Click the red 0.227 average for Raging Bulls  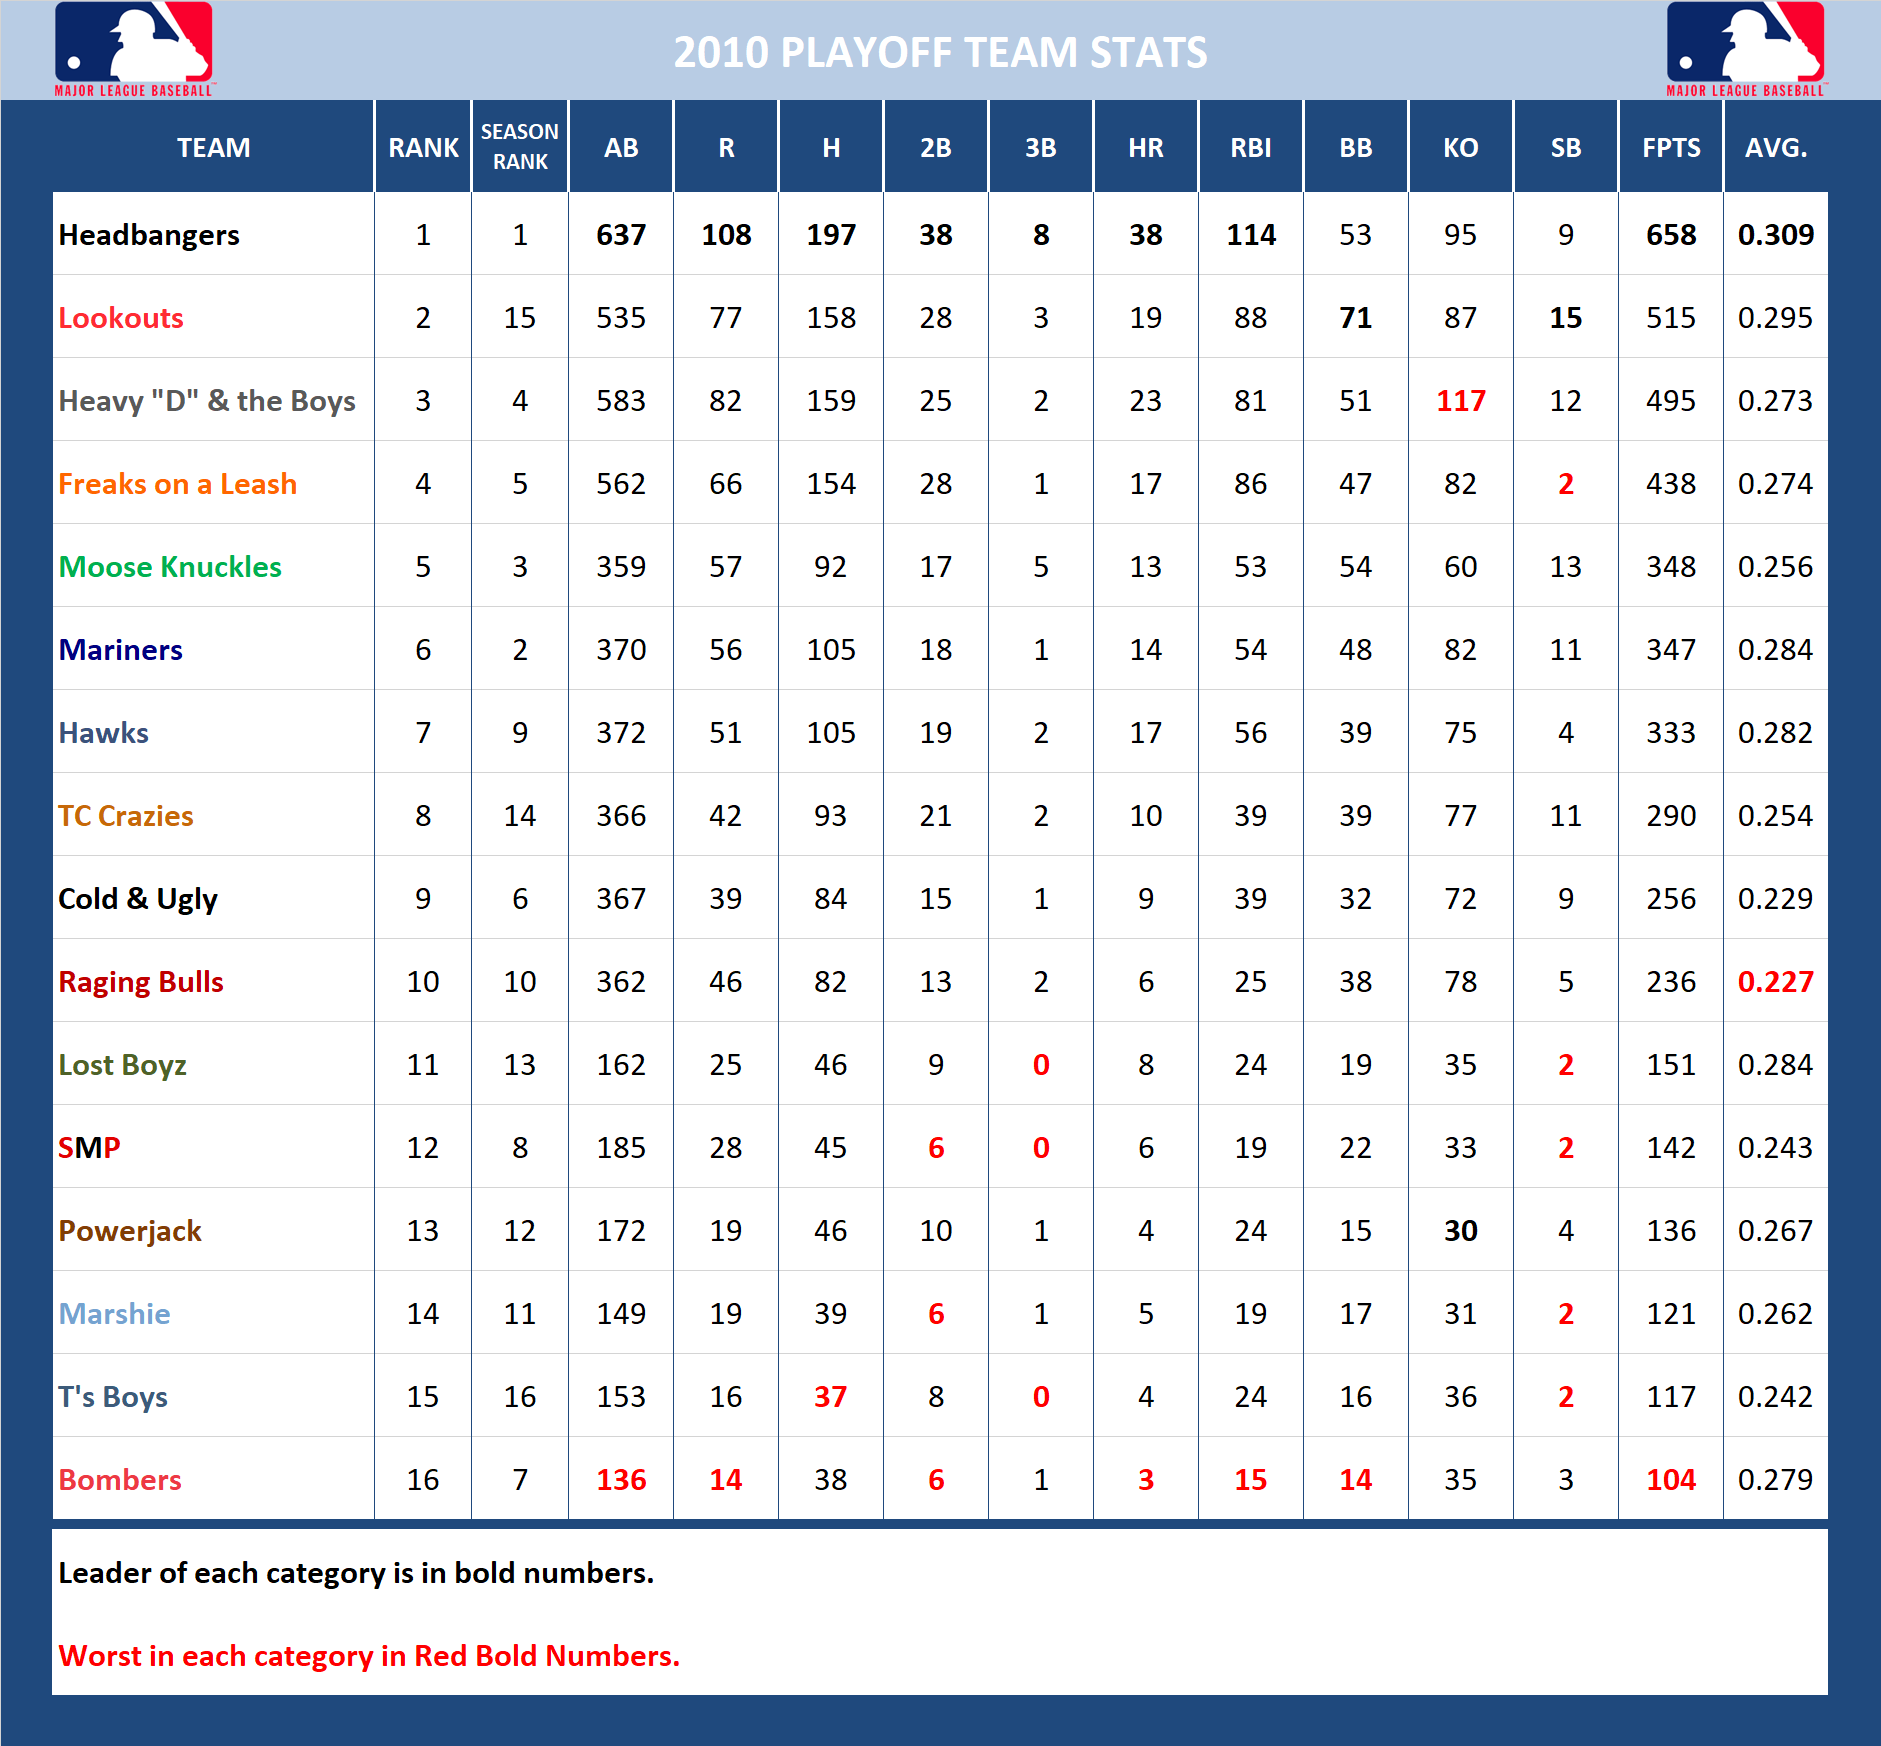(1776, 981)
